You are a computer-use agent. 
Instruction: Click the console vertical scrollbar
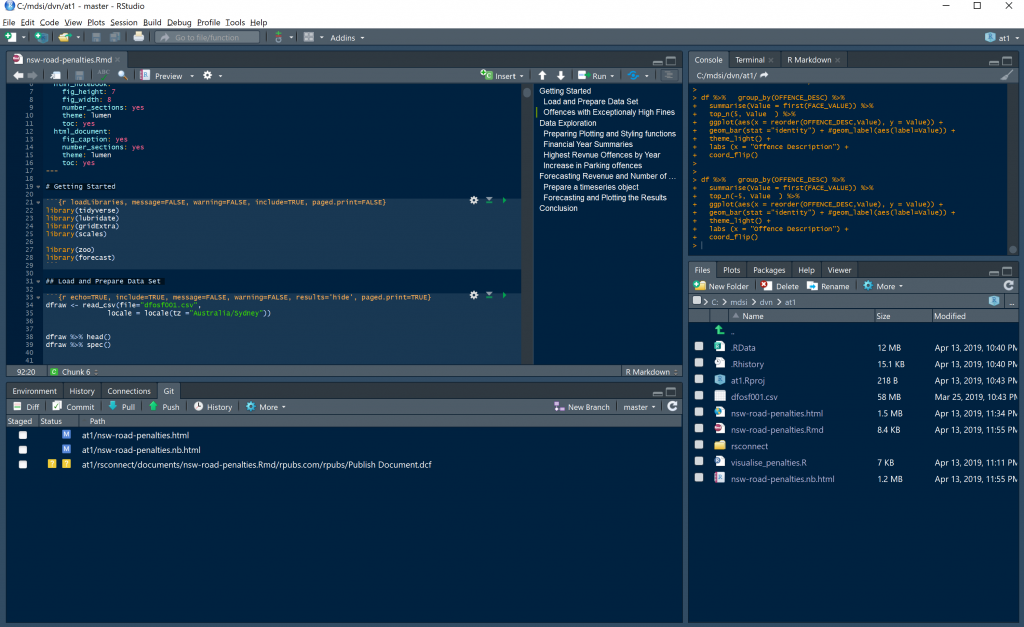(1013, 170)
